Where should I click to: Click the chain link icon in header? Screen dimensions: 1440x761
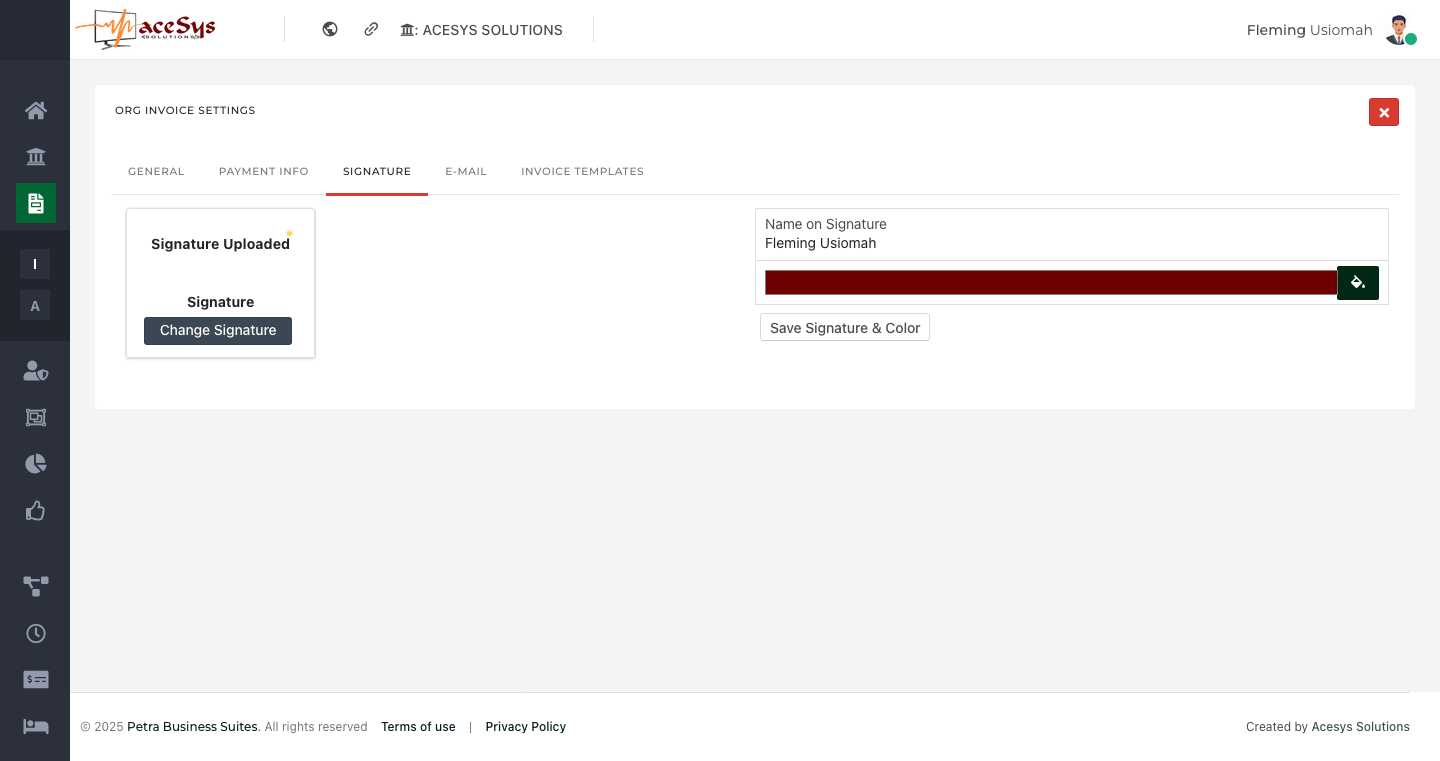[x=371, y=30]
